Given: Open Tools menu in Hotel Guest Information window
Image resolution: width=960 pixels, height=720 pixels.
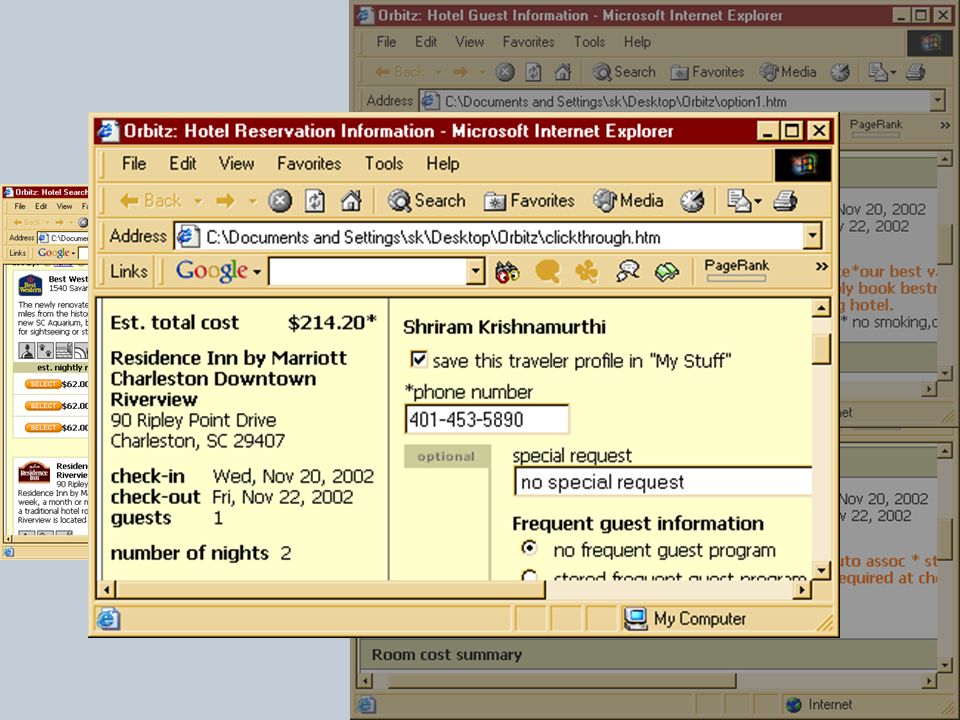Looking at the screenshot, I should 589,42.
